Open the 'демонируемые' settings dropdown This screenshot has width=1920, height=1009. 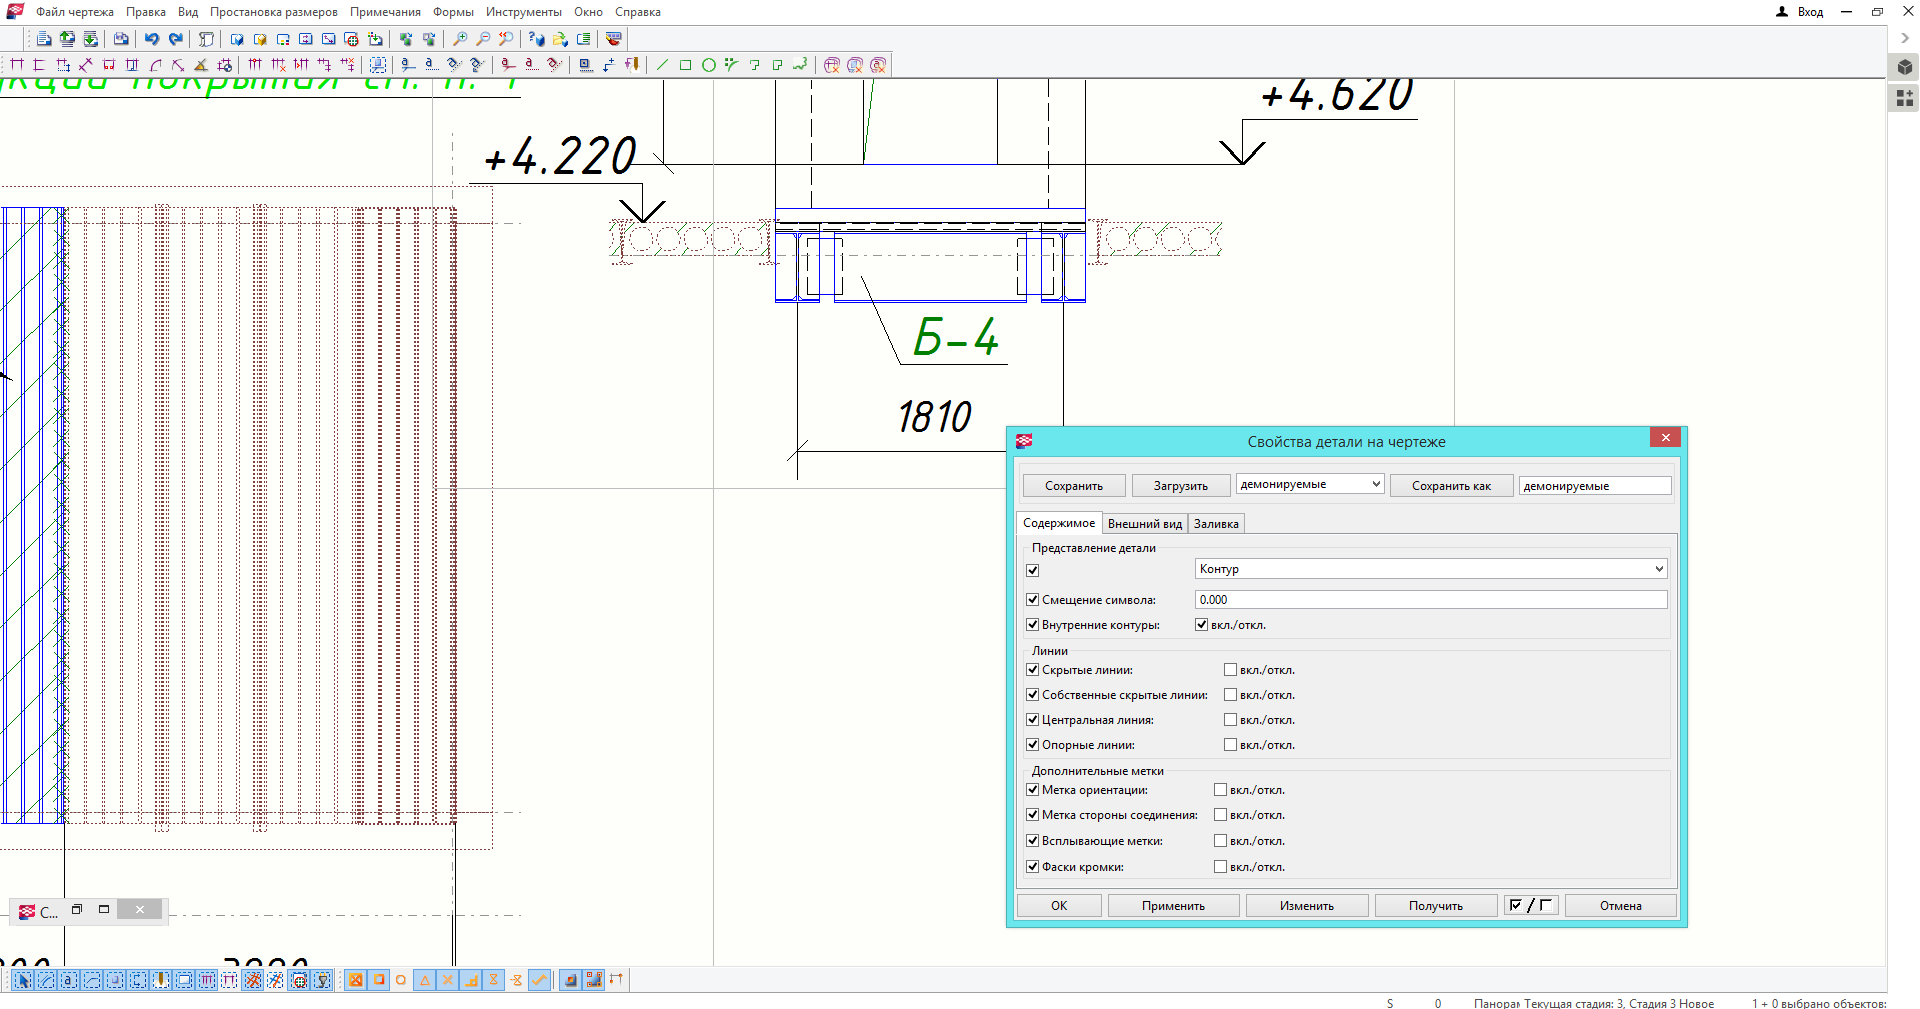(1309, 484)
